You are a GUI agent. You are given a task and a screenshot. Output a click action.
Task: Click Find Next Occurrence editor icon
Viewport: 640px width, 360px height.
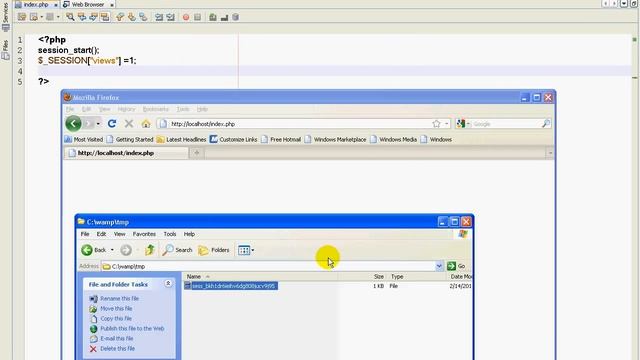click(x=93, y=17)
